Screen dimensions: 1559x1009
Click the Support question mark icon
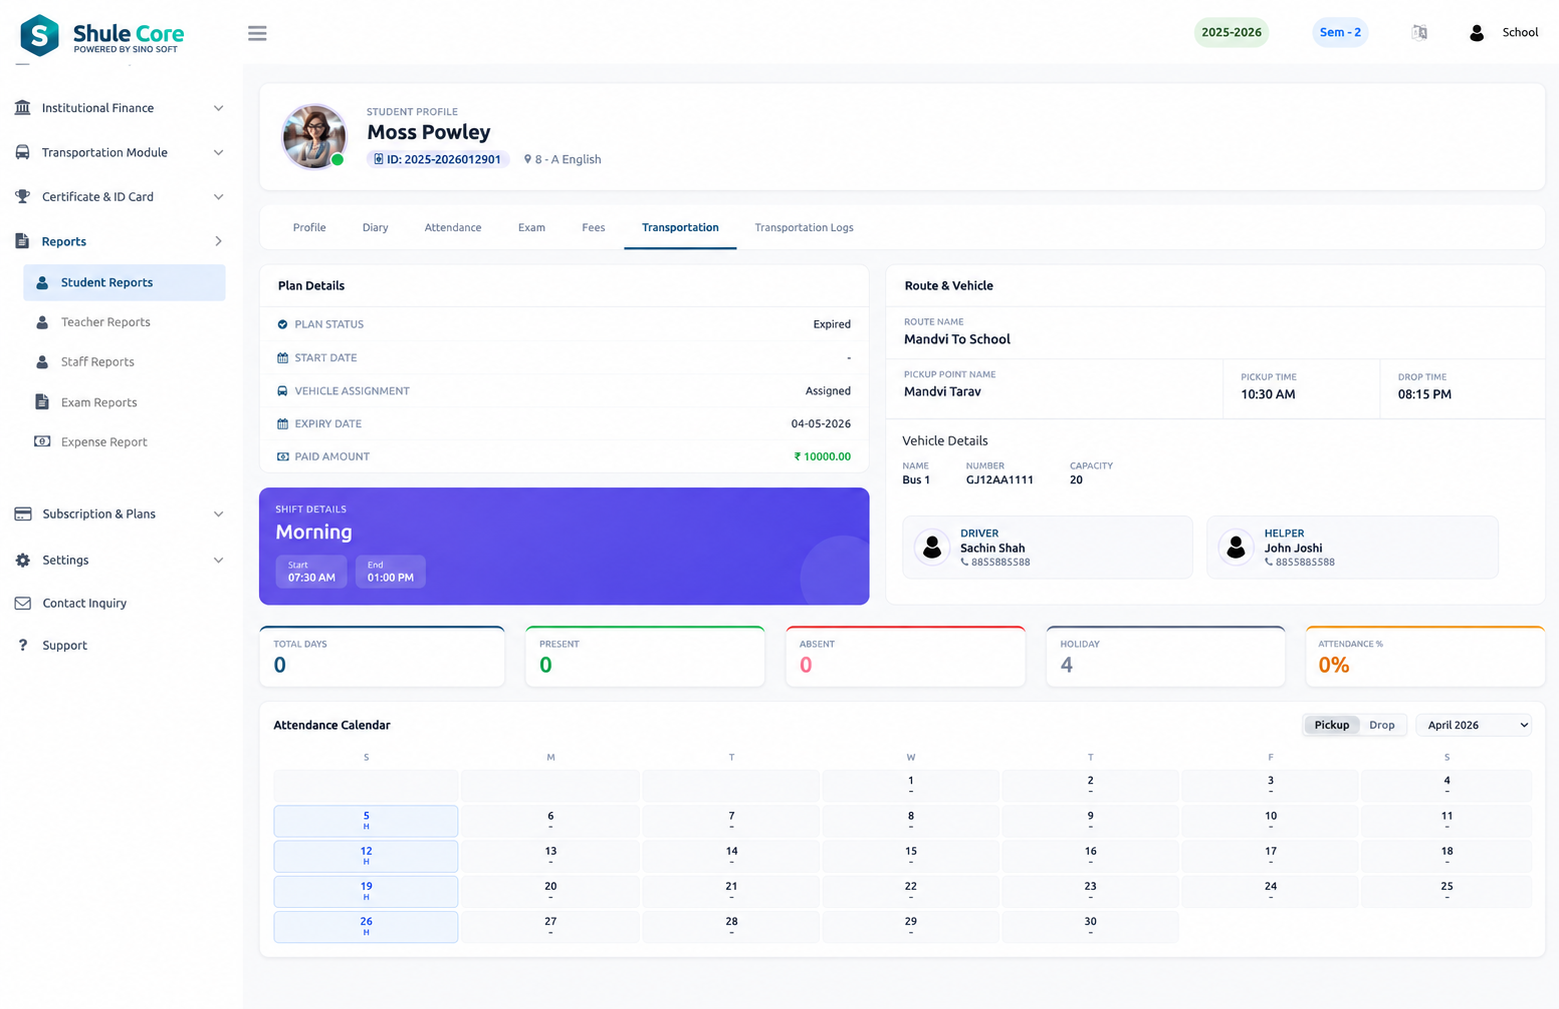(x=22, y=645)
